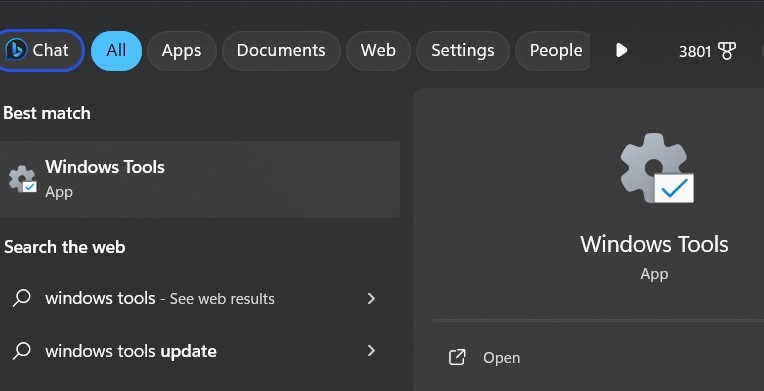Switch to the Documents filter tab
The image size is (764, 391).
point(281,50)
